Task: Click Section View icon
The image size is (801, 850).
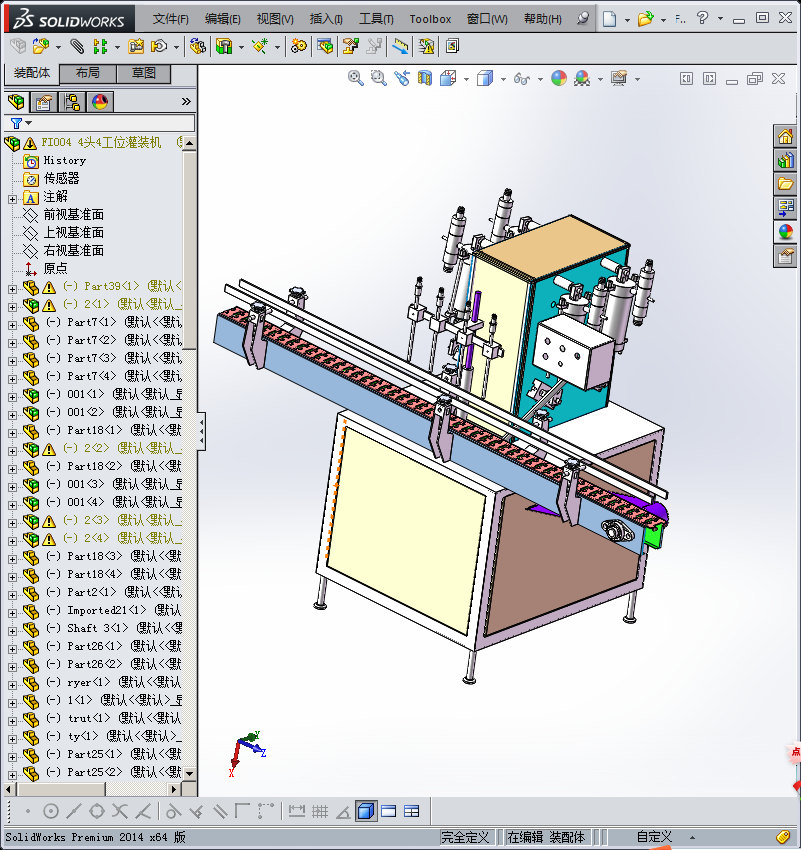Action: tap(425, 78)
